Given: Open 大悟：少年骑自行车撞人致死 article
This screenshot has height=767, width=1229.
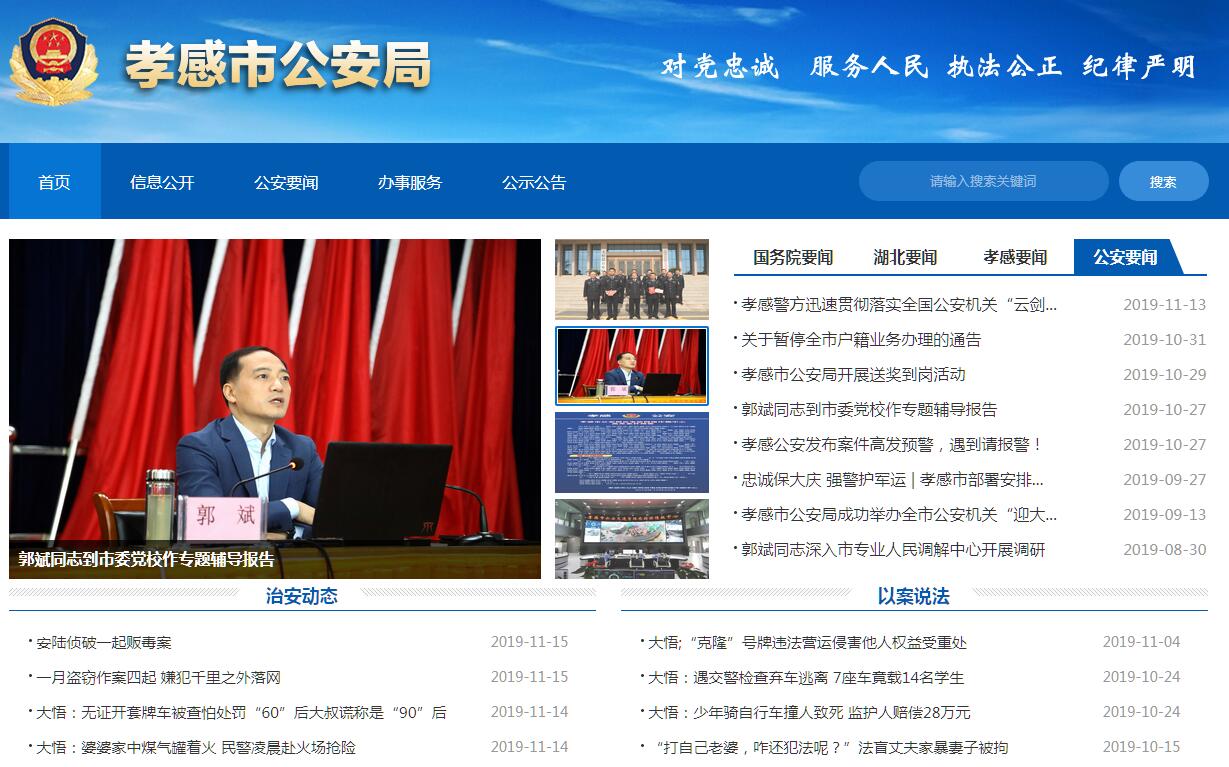Looking at the screenshot, I should click(809, 712).
